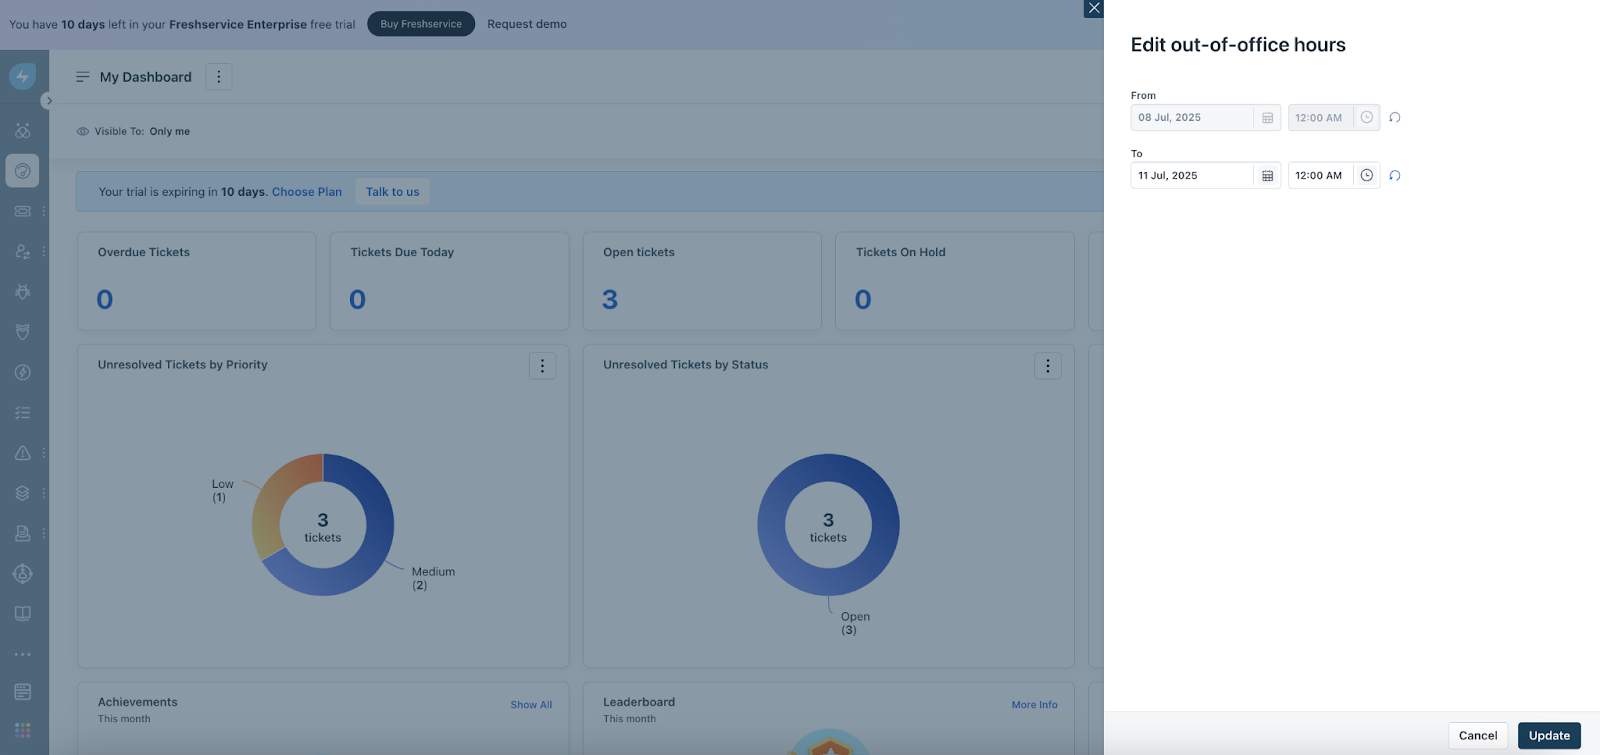Image resolution: width=1600 pixels, height=755 pixels.
Task: Click the Medium (2) label on the priority chart
Action: tap(433, 578)
